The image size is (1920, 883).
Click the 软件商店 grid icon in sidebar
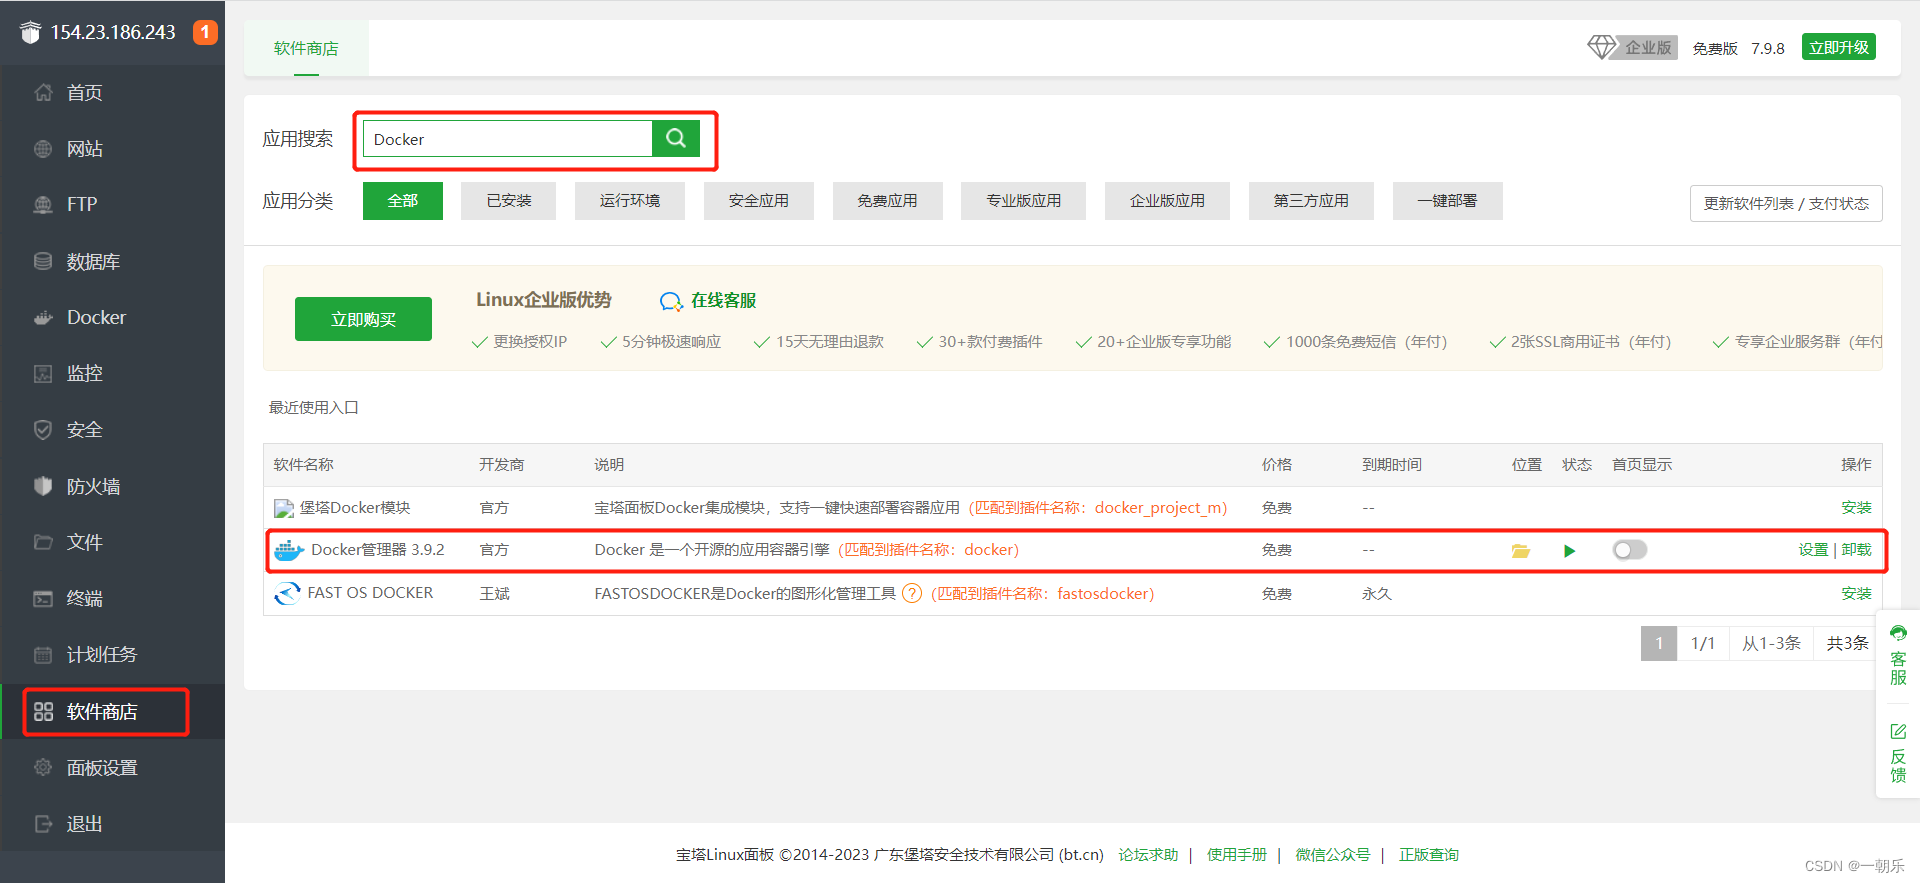43,712
